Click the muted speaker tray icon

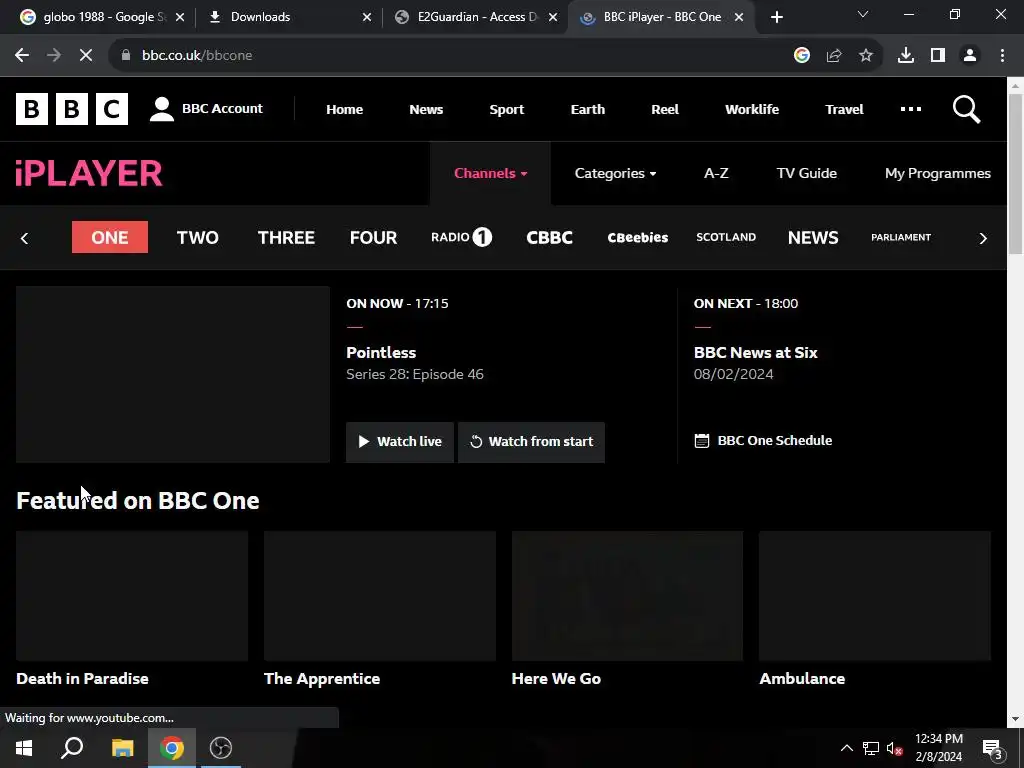pos(894,748)
